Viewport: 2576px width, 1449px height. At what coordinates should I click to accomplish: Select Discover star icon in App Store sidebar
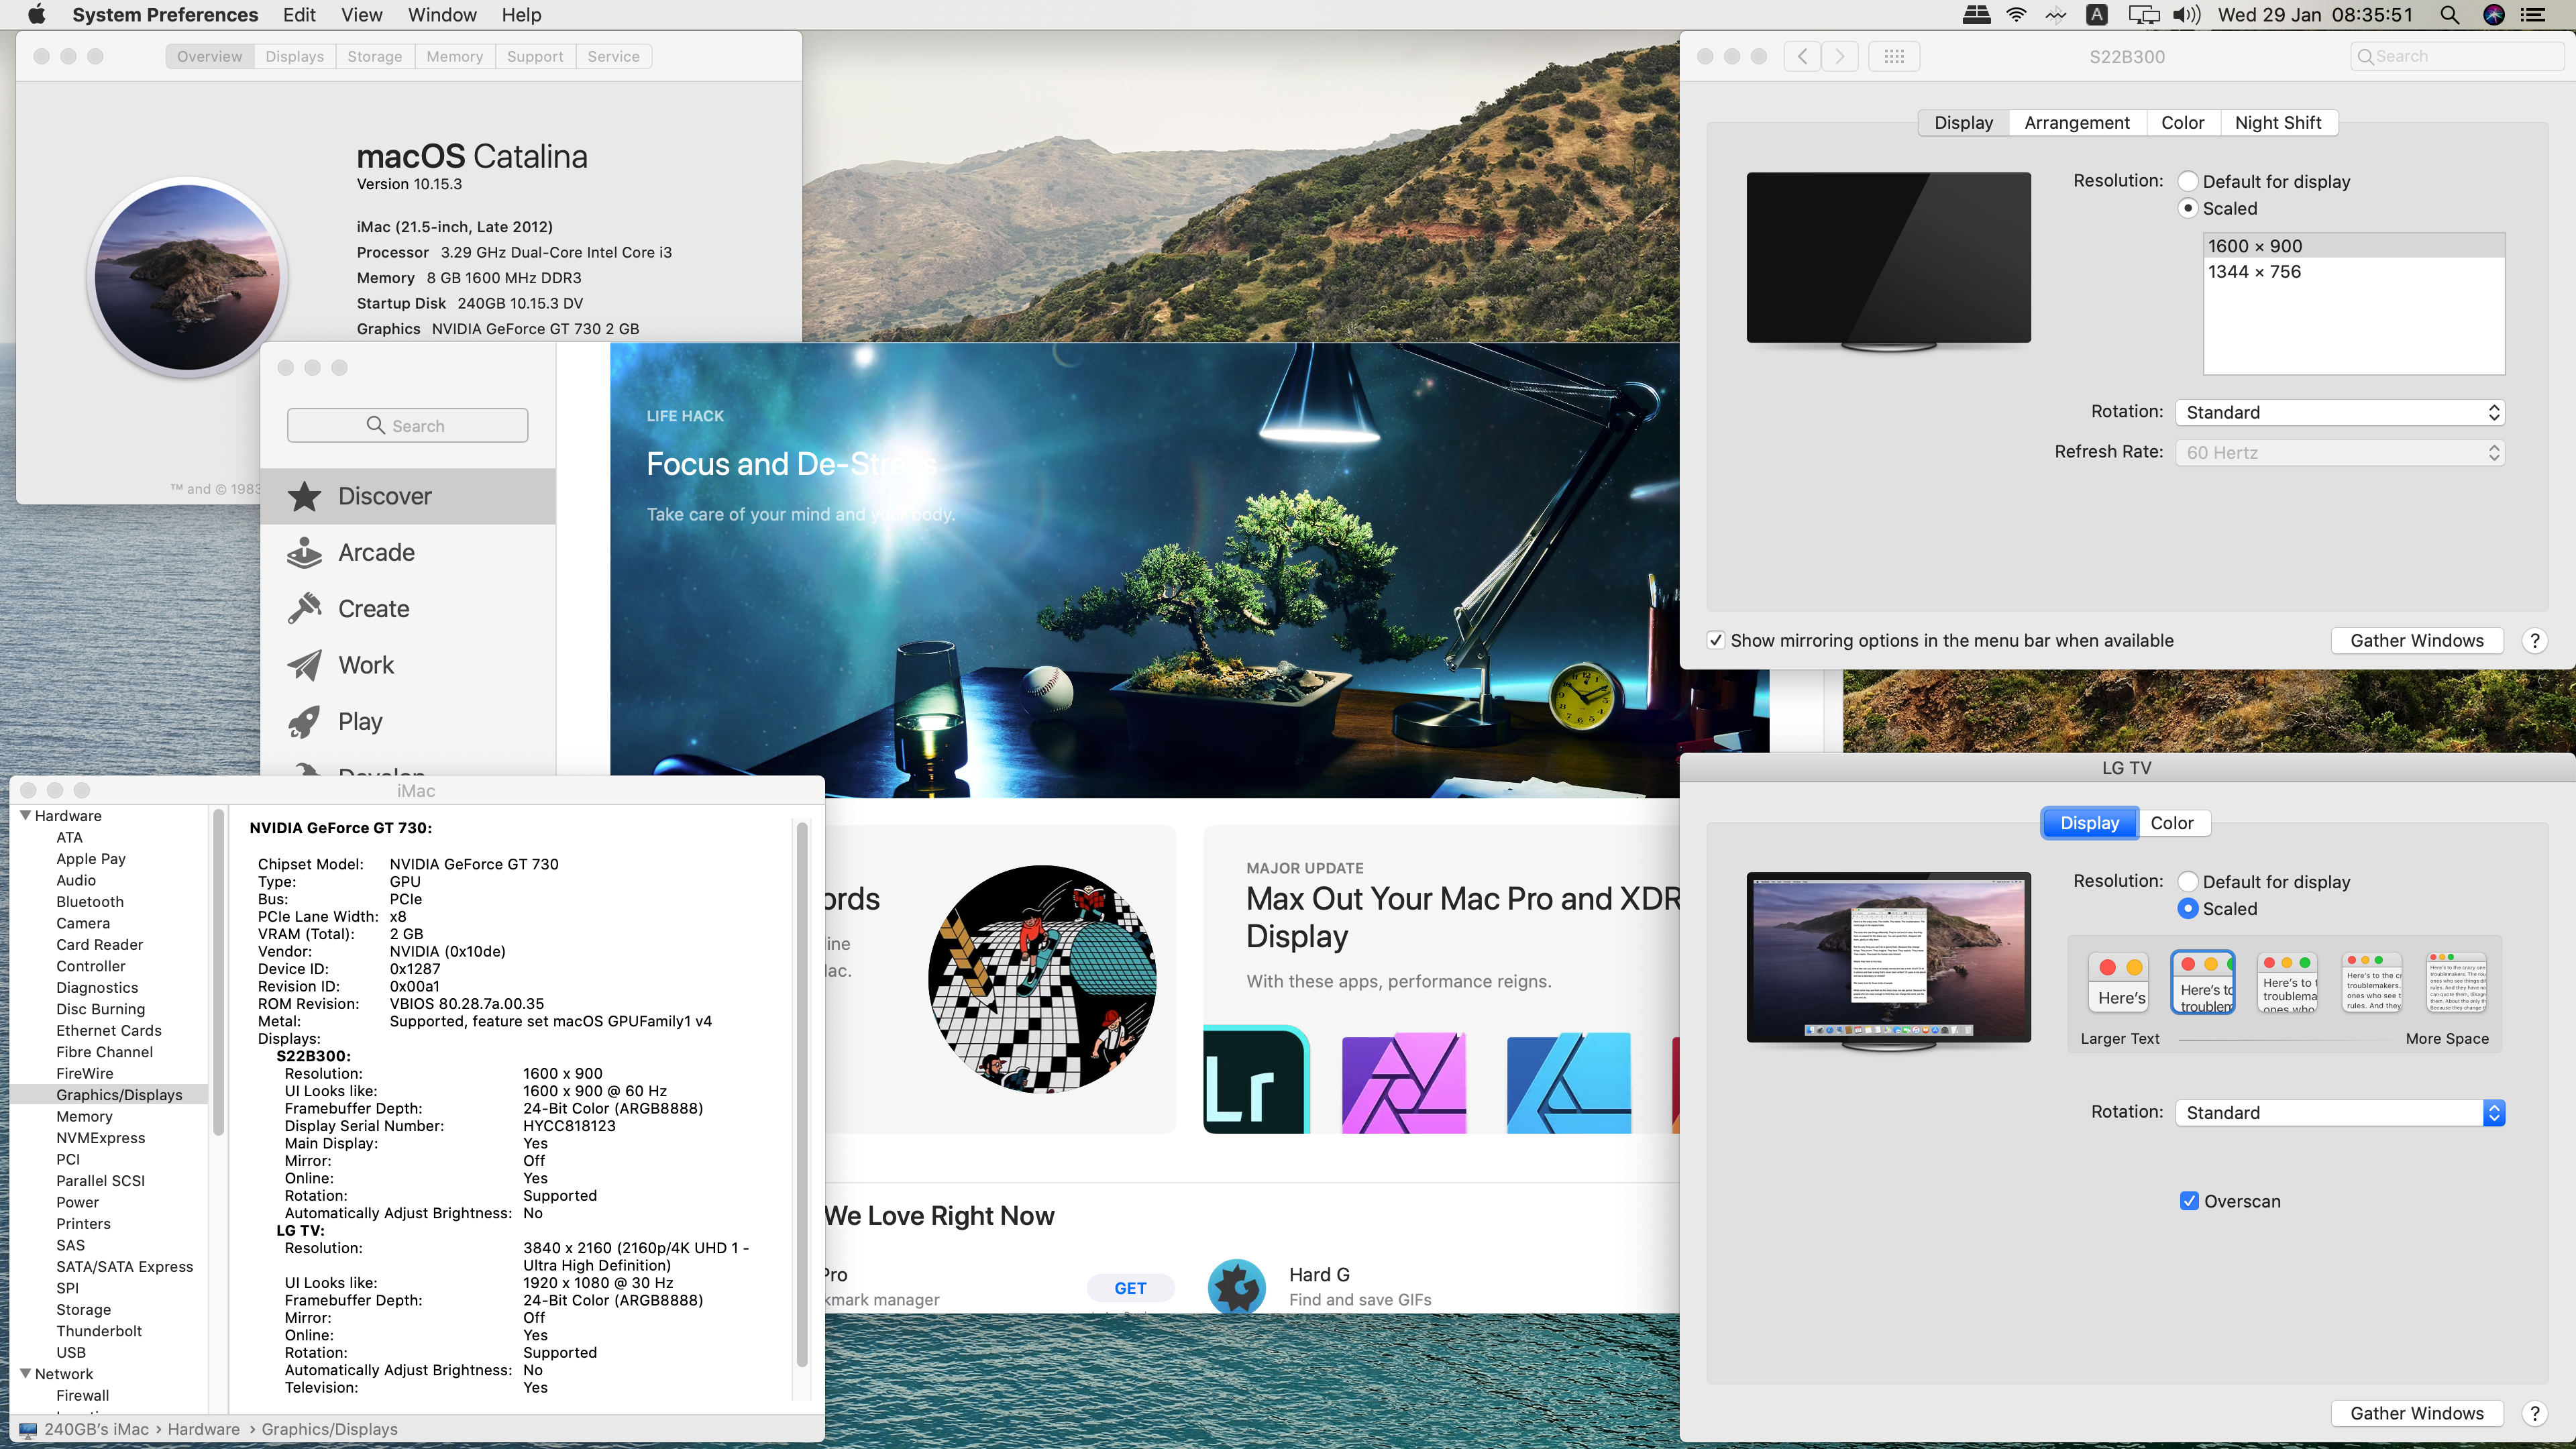coord(304,496)
